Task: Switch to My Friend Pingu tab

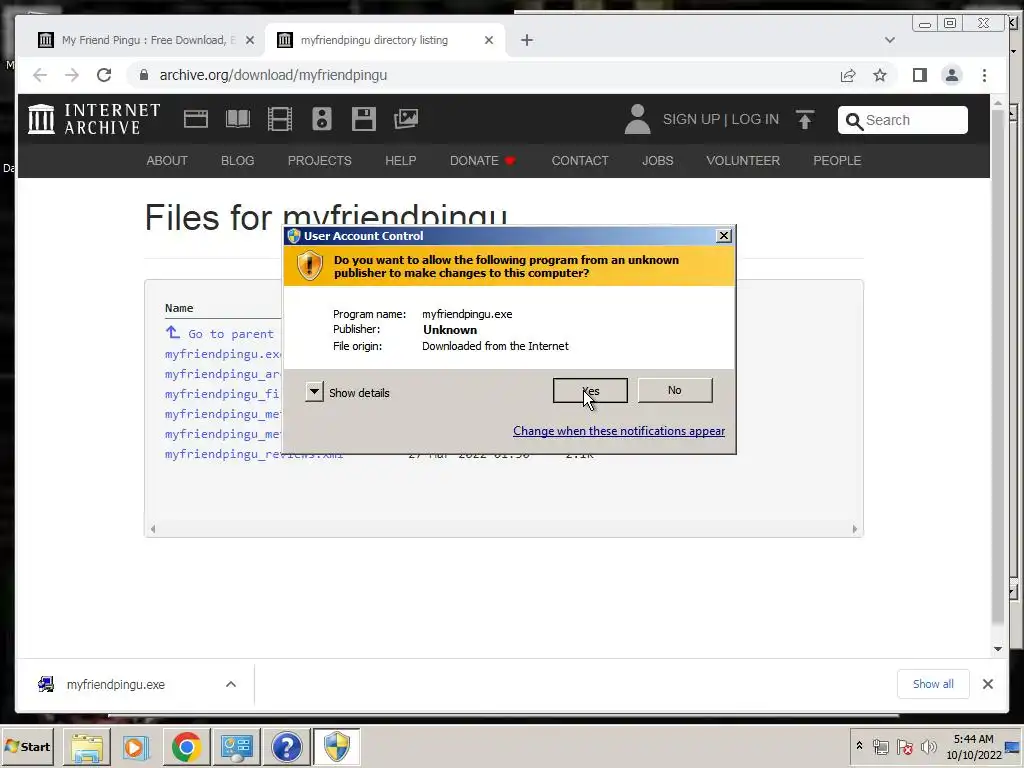Action: tap(144, 40)
